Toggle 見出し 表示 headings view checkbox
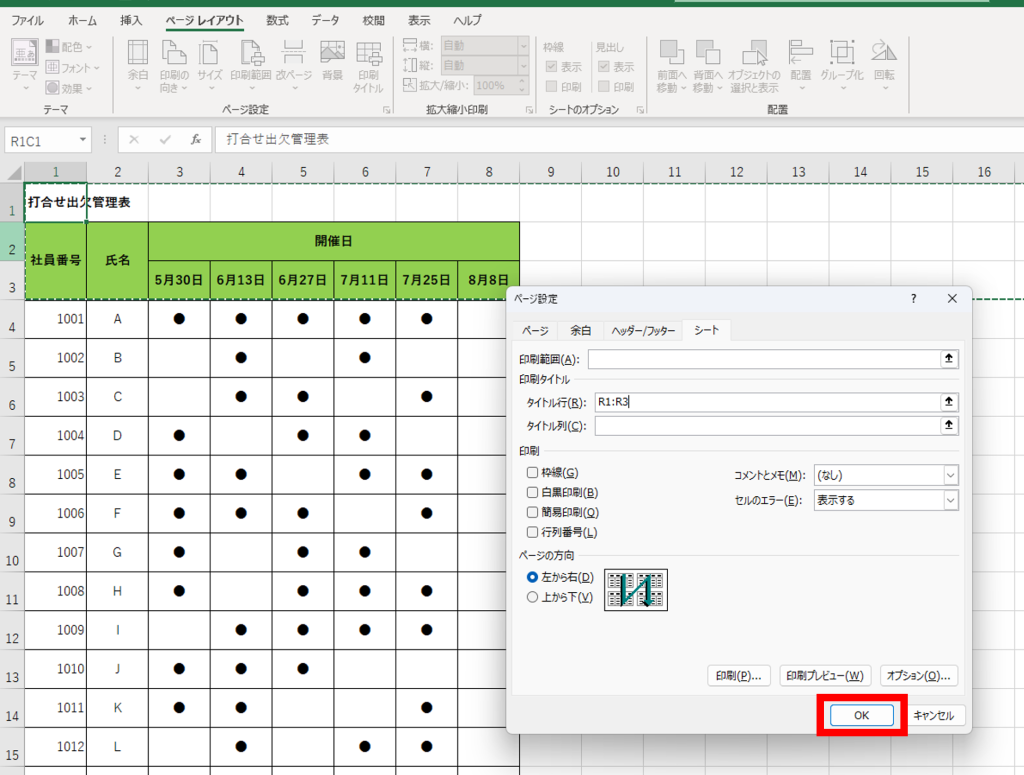This screenshot has width=1024, height=775. 603,67
